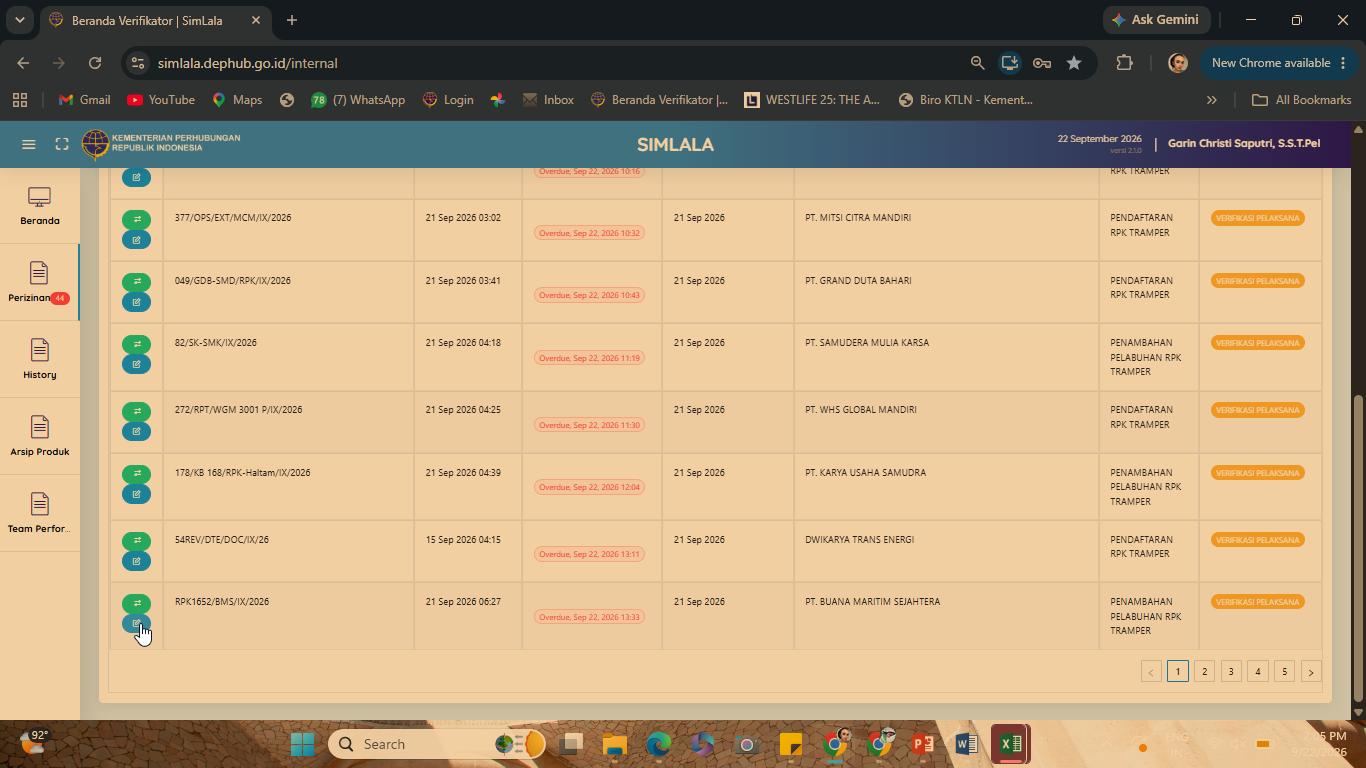Open Perizinan menu with 44 badge

pos(40,283)
